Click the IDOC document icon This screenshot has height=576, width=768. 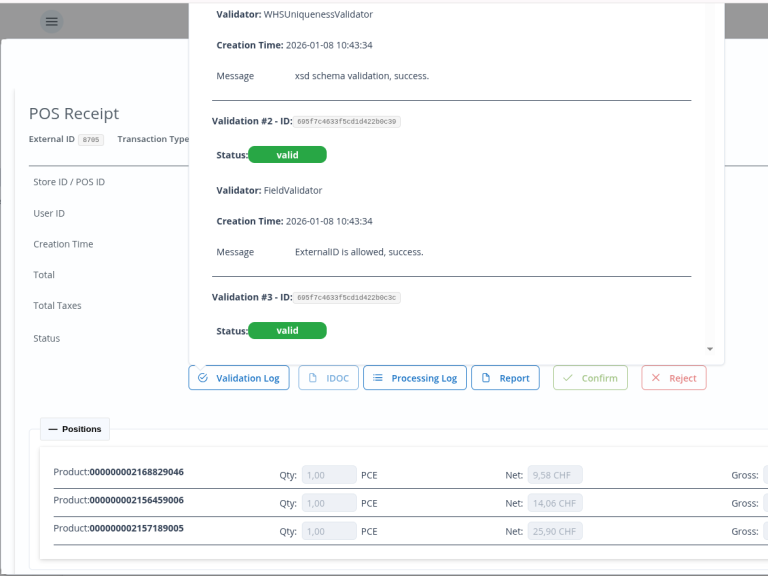pos(313,378)
